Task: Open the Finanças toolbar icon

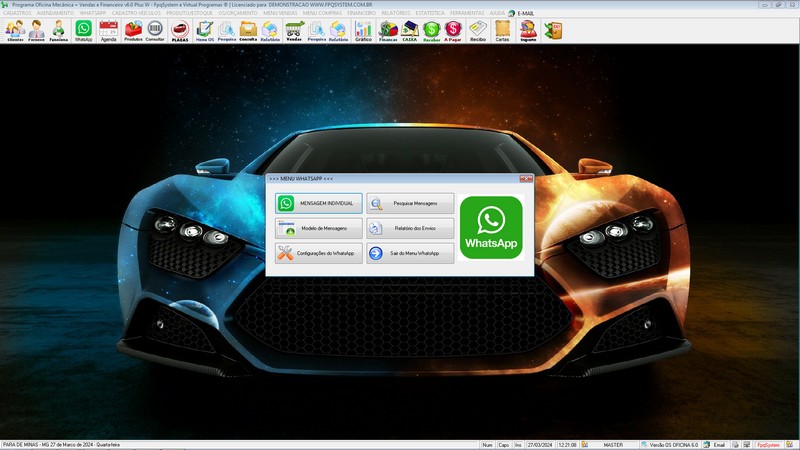Action: 388,31
